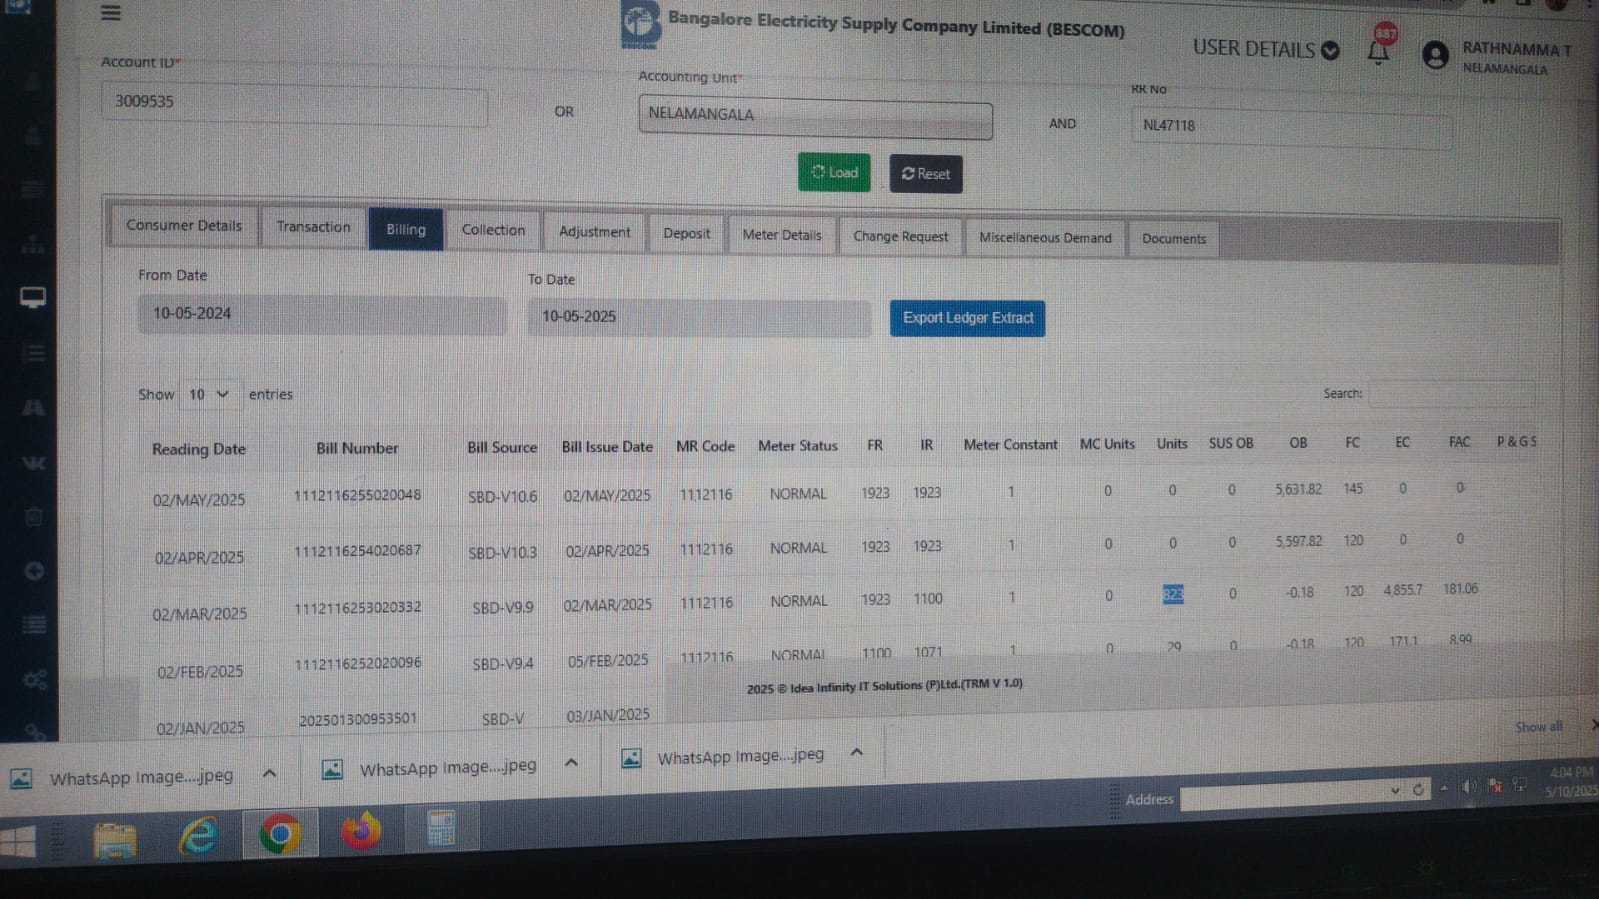Switch to the Deposit tab
This screenshot has width=1599, height=899.
(x=686, y=234)
